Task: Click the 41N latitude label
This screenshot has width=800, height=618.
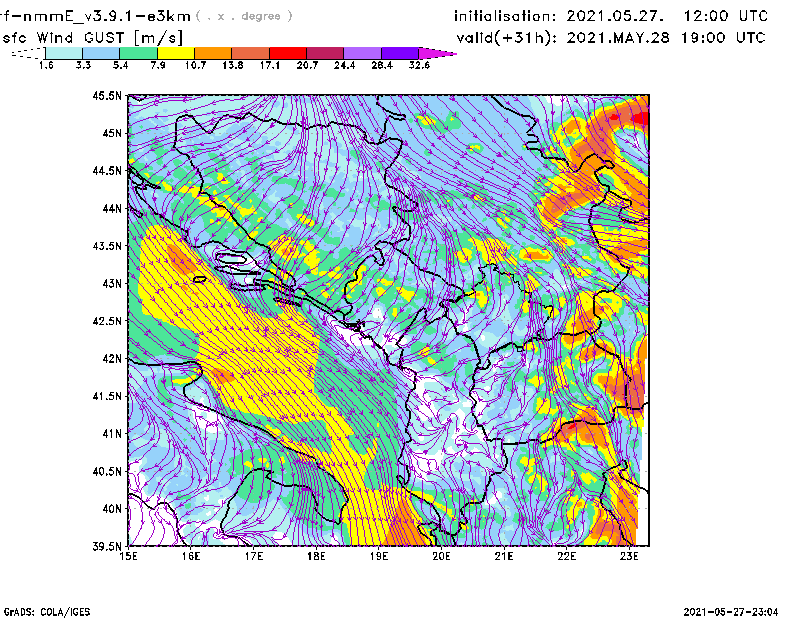Action: point(112,434)
